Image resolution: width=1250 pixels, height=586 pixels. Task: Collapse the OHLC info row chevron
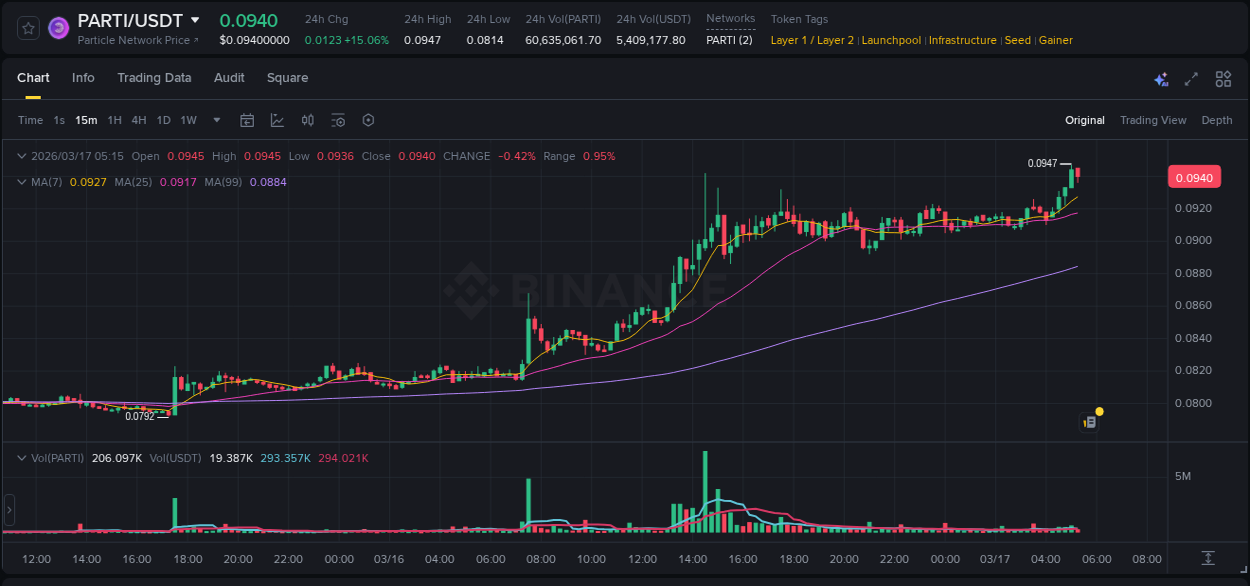point(22,156)
